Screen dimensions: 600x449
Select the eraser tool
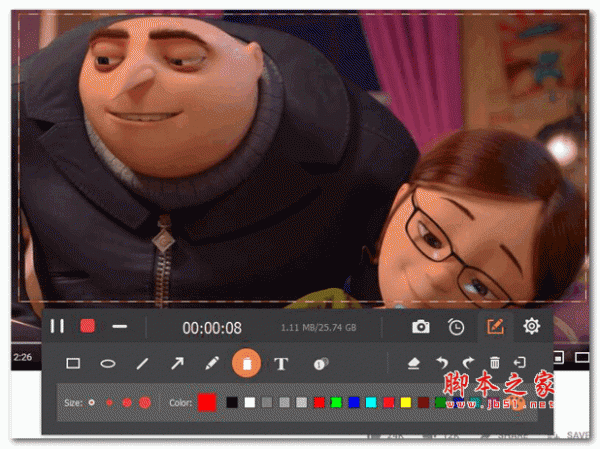coord(414,363)
